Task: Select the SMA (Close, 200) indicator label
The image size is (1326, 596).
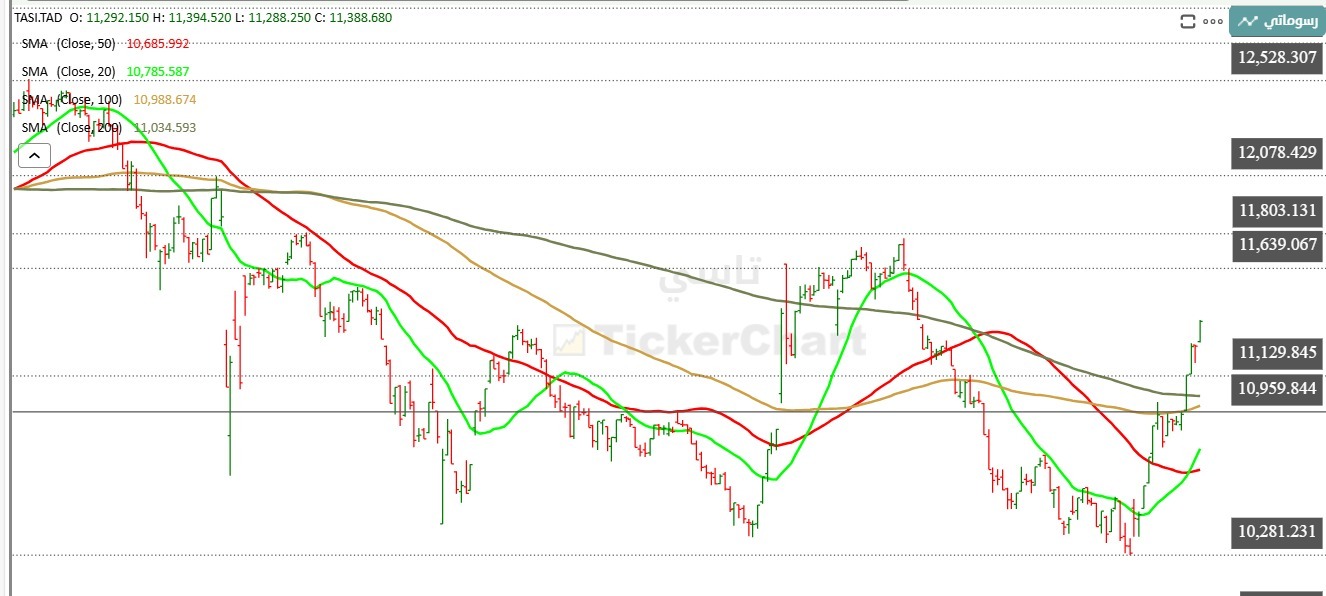Action: (x=72, y=127)
